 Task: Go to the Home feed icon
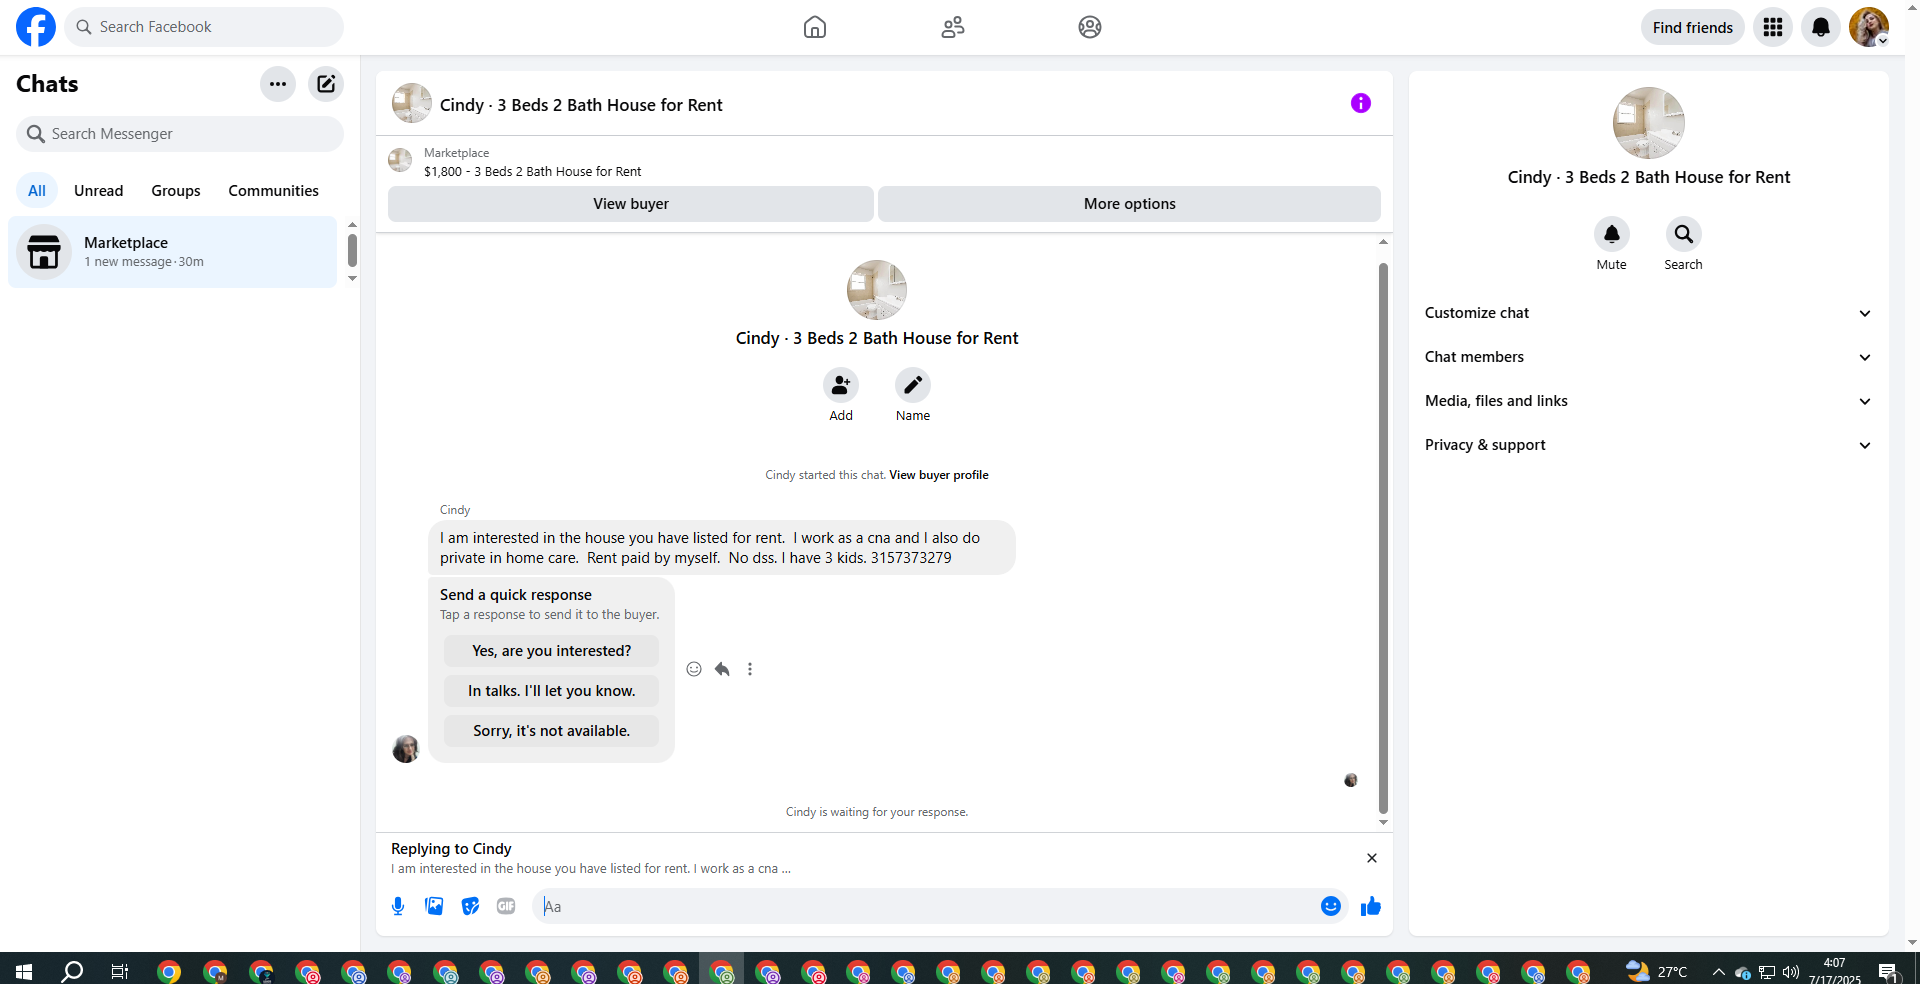(x=815, y=27)
